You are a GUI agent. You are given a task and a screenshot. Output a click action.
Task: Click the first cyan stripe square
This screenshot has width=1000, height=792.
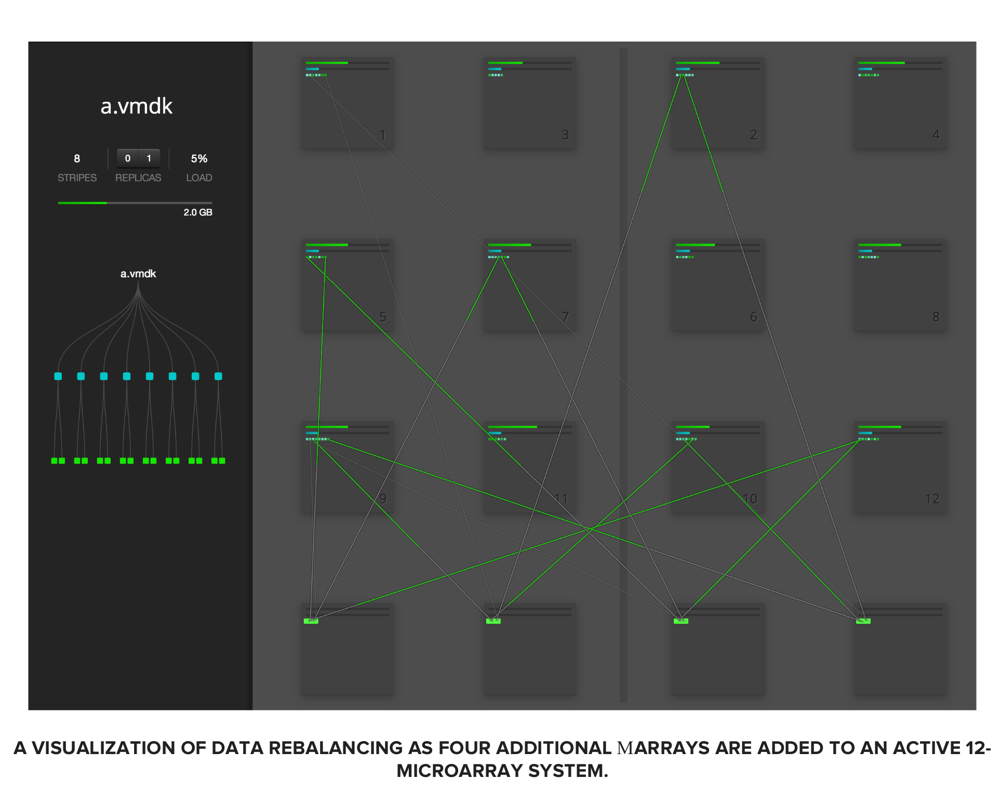58,376
